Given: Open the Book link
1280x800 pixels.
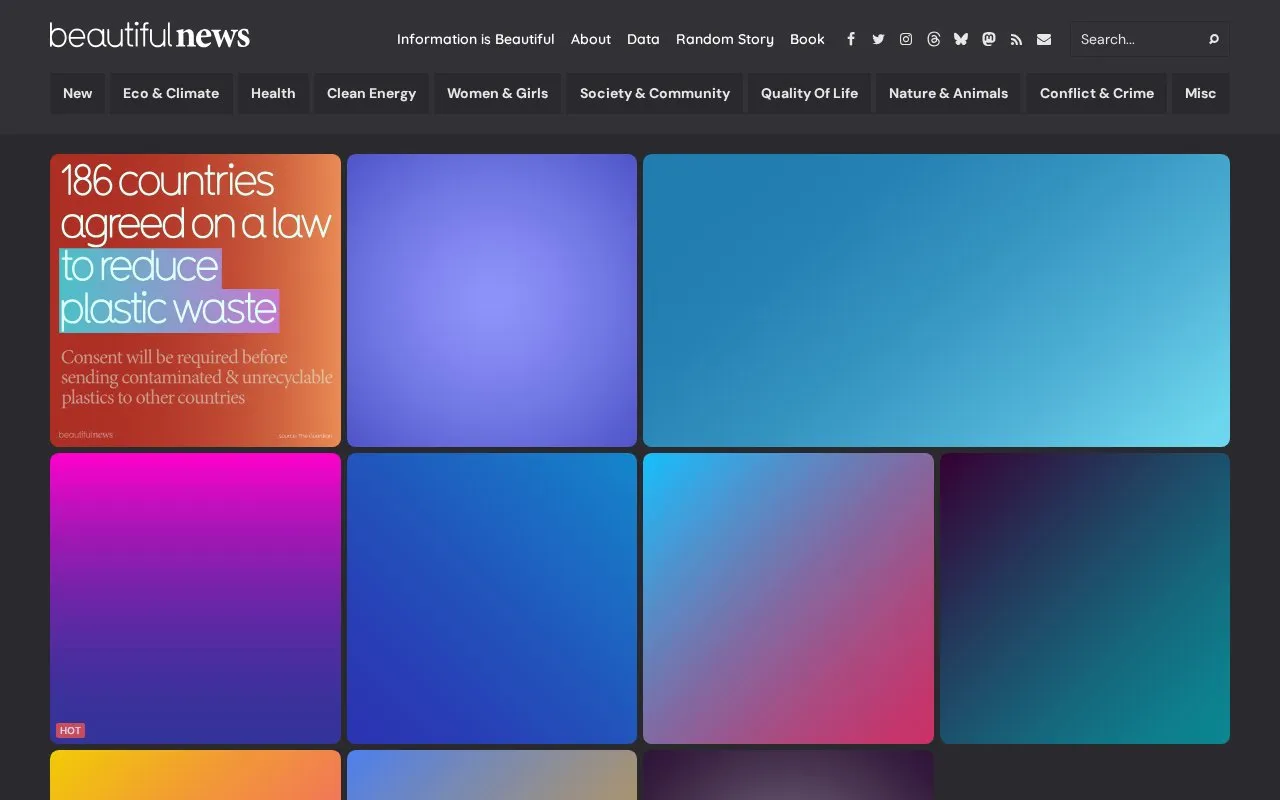Looking at the screenshot, I should pos(807,39).
